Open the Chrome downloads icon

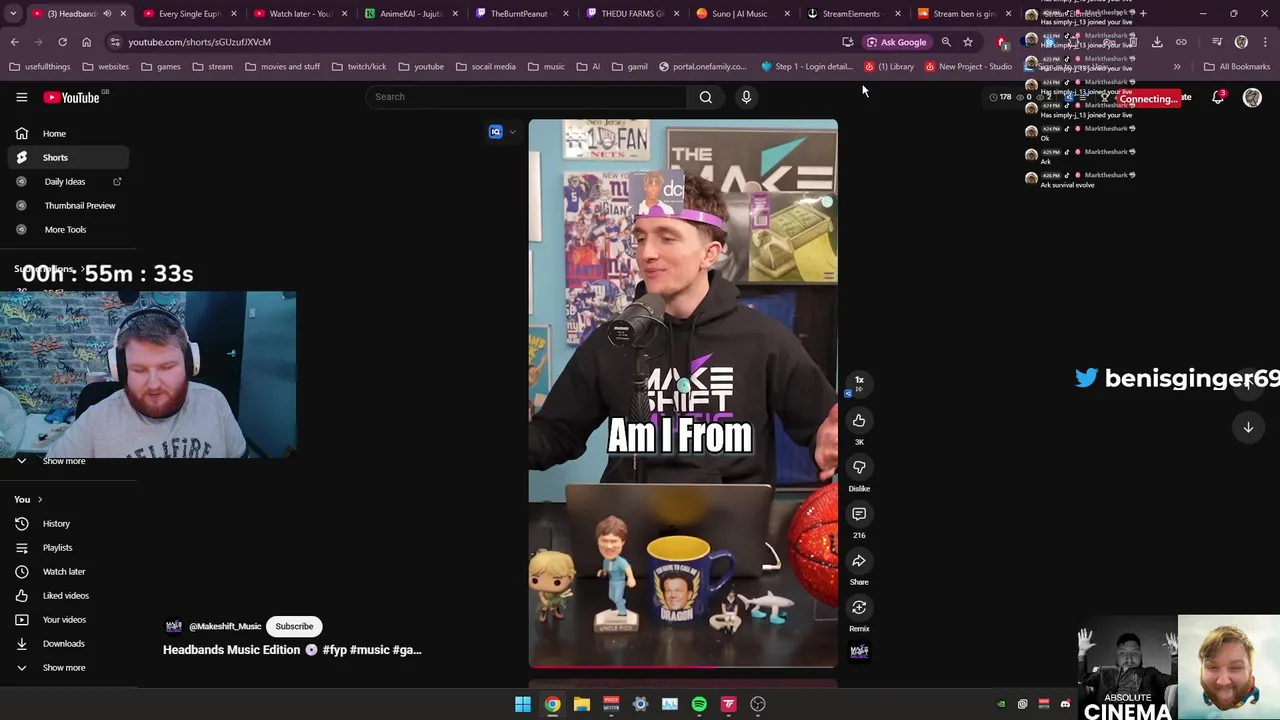click(x=1157, y=42)
